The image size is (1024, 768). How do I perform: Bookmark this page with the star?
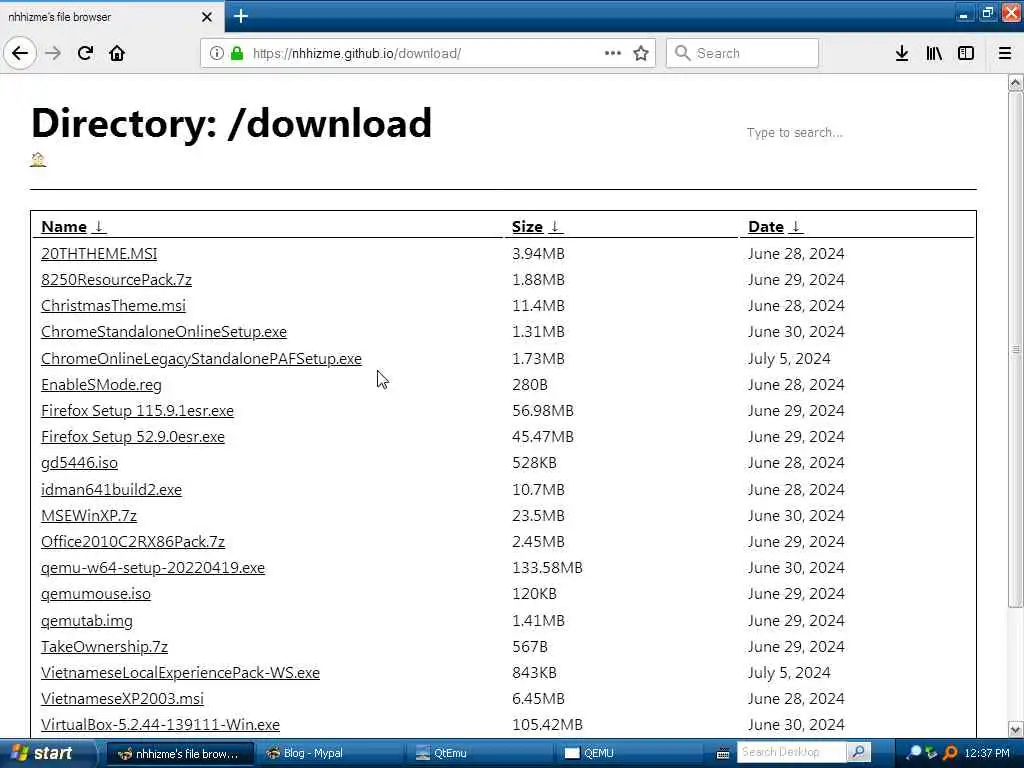pyautogui.click(x=641, y=53)
